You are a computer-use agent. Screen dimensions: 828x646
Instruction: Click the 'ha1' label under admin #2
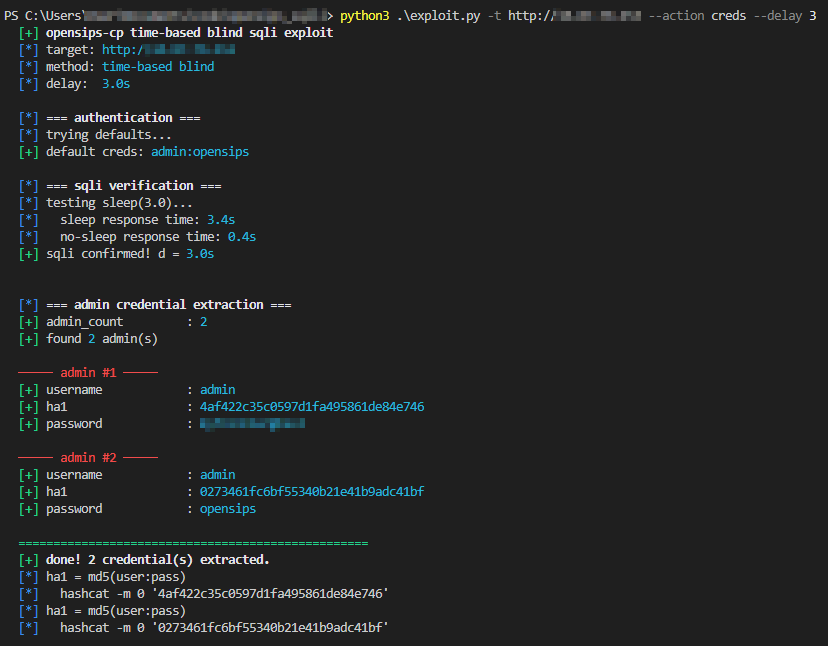click(57, 492)
